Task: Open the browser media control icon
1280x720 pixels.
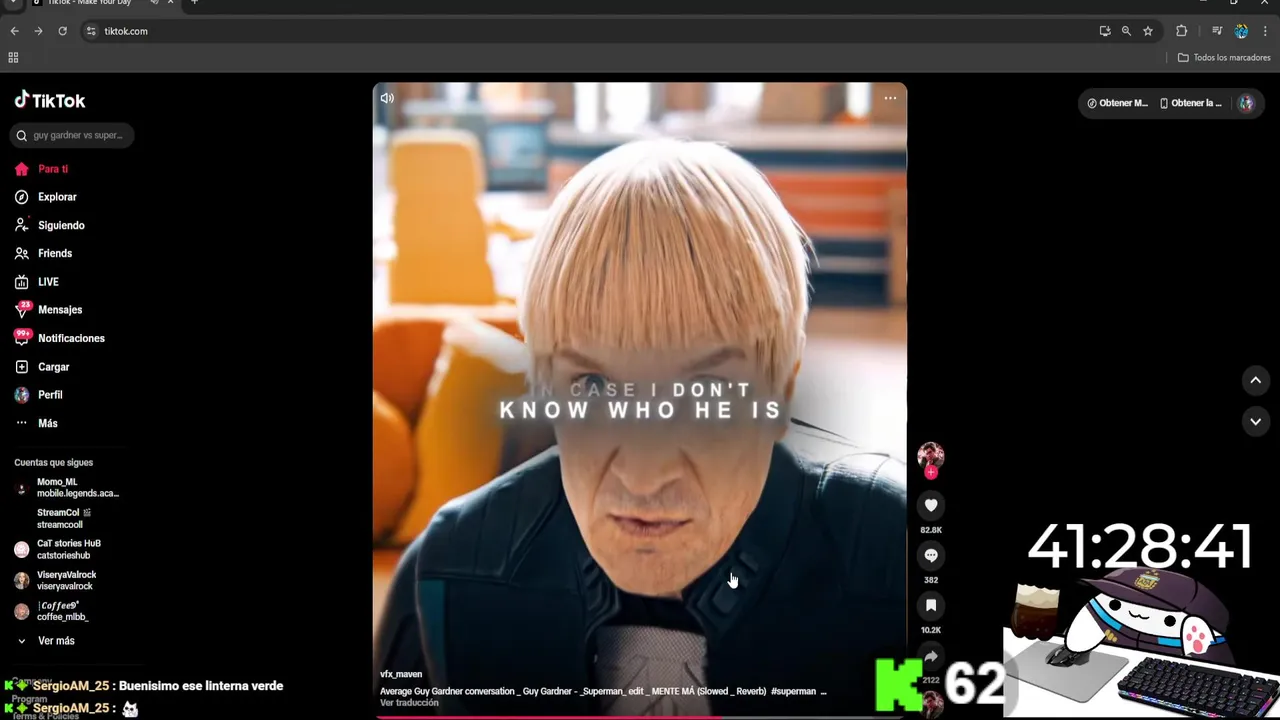Action: point(1217,31)
